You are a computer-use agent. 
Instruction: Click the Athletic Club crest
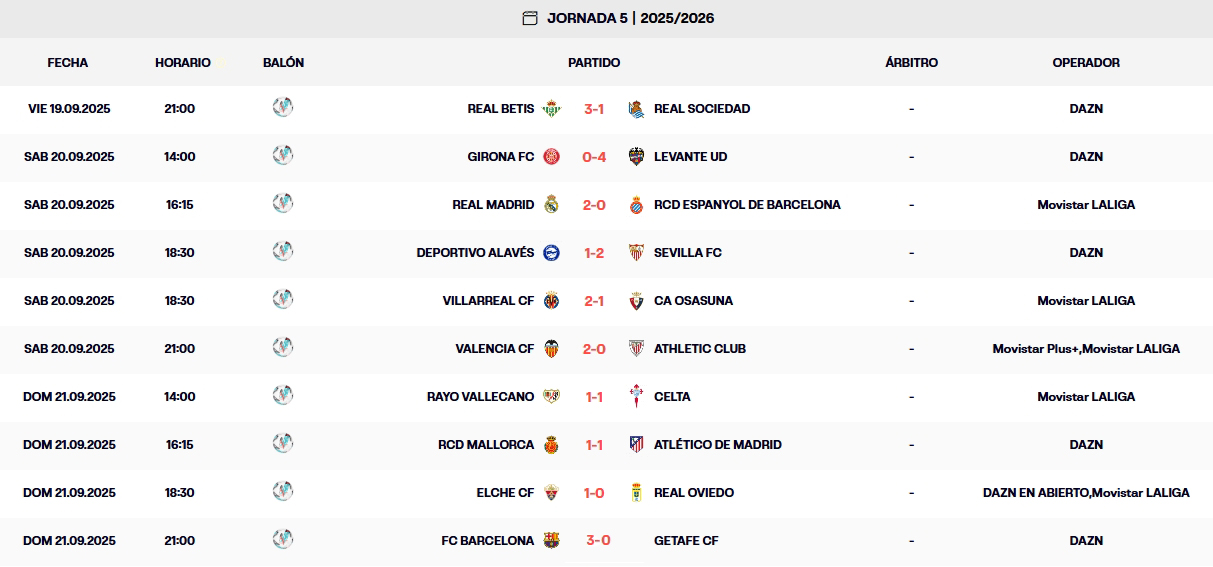(636, 349)
